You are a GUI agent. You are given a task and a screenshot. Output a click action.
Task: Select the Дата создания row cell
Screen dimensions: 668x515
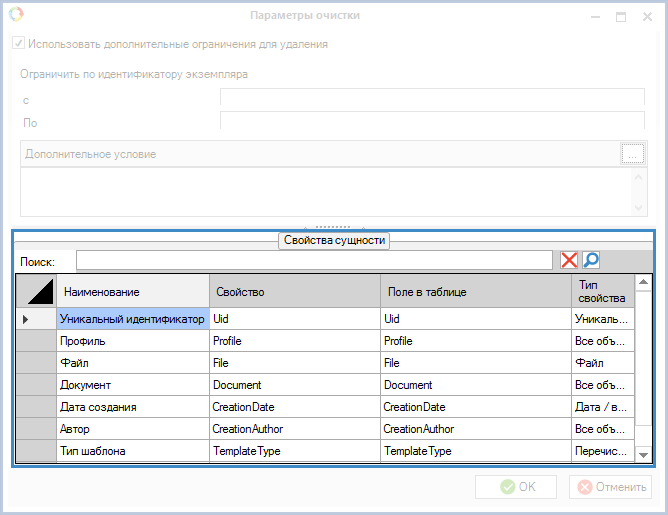[132, 407]
